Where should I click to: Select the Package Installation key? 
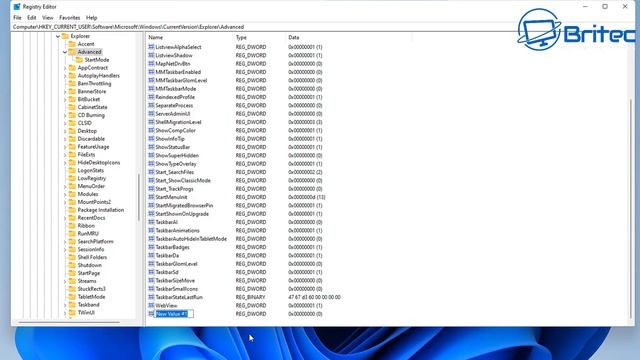point(100,210)
